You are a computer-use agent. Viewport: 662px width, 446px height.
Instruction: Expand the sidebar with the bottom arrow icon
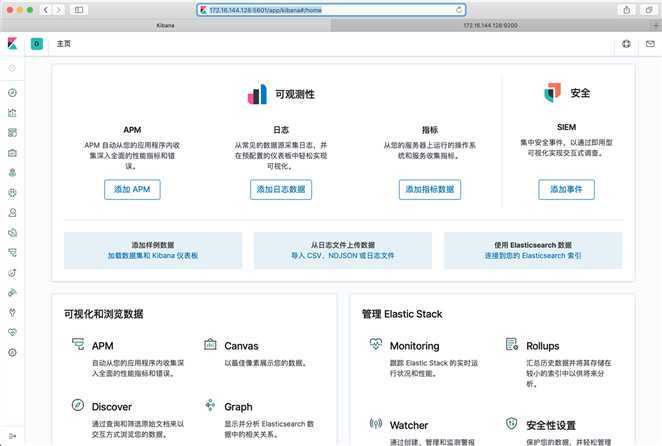(x=12, y=436)
